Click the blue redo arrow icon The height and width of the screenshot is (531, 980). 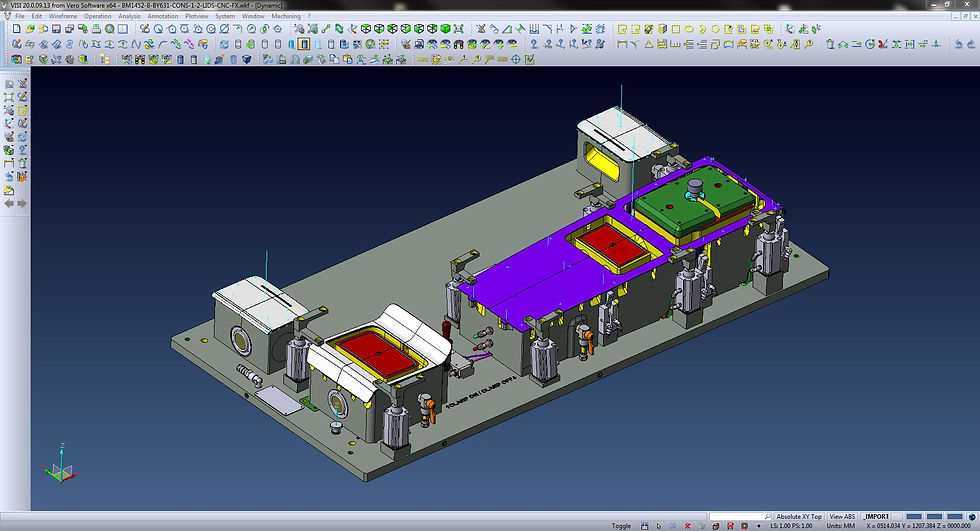[971, 44]
